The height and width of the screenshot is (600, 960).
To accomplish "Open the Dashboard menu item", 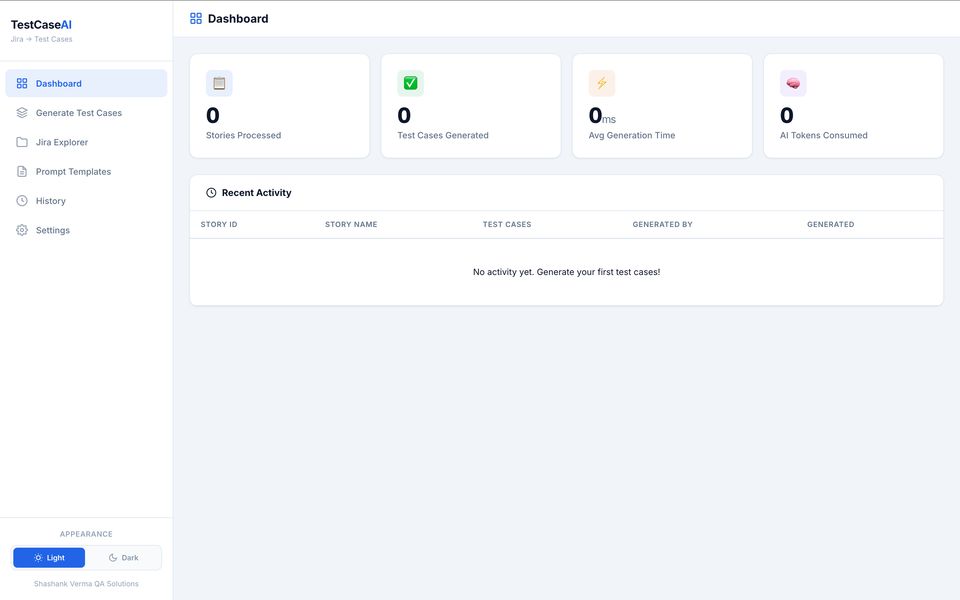I will pos(86,83).
